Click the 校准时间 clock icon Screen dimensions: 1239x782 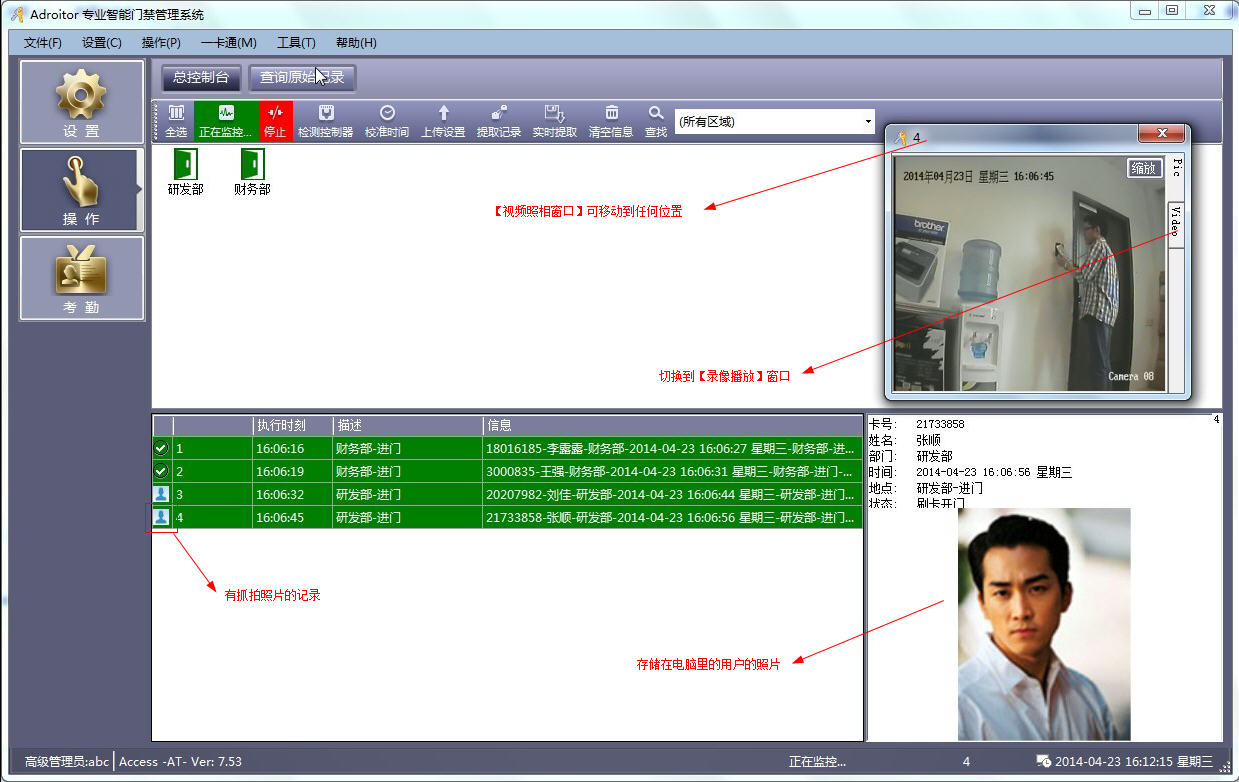point(387,121)
